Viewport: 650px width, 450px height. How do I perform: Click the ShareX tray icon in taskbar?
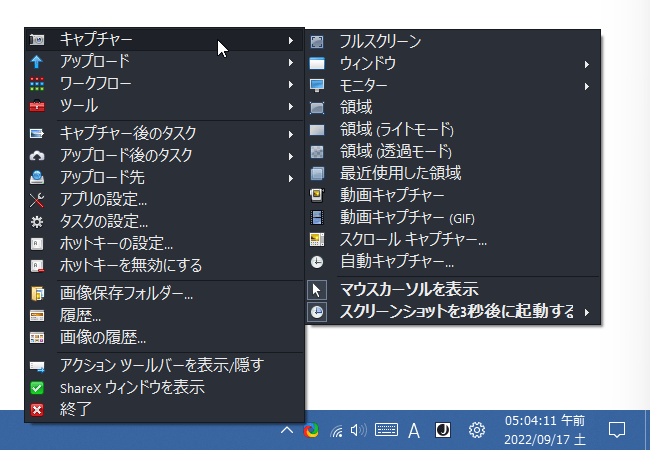point(311,431)
